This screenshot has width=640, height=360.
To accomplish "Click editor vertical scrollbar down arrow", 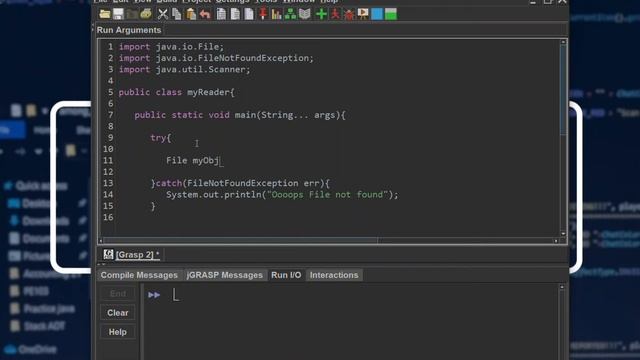I will pyautogui.click(x=563, y=233).
